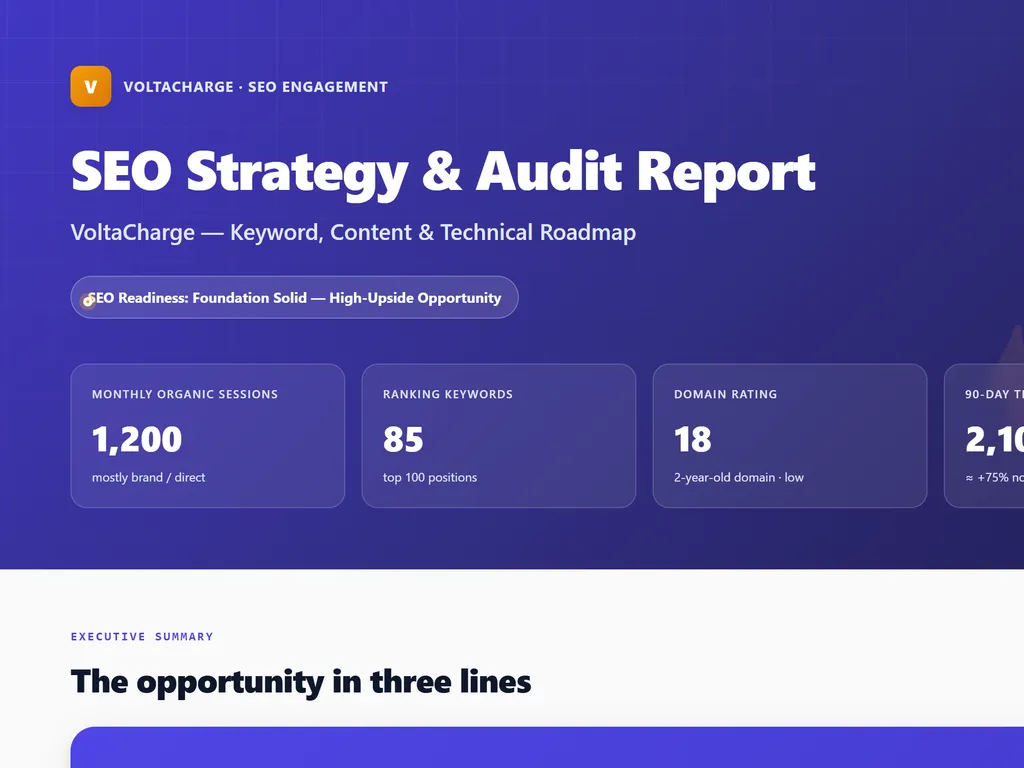
Task: Open the Domain Rating card
Action: [790, 436]
